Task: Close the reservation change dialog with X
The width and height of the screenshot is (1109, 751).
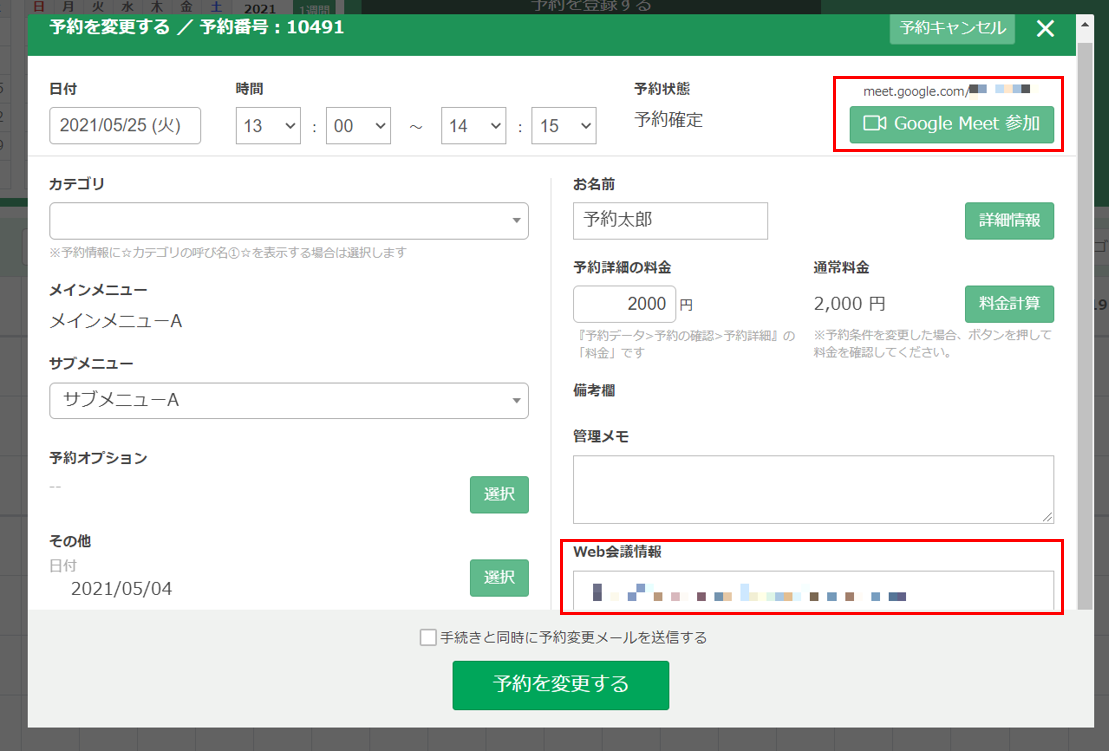Action: [1045, 28]
